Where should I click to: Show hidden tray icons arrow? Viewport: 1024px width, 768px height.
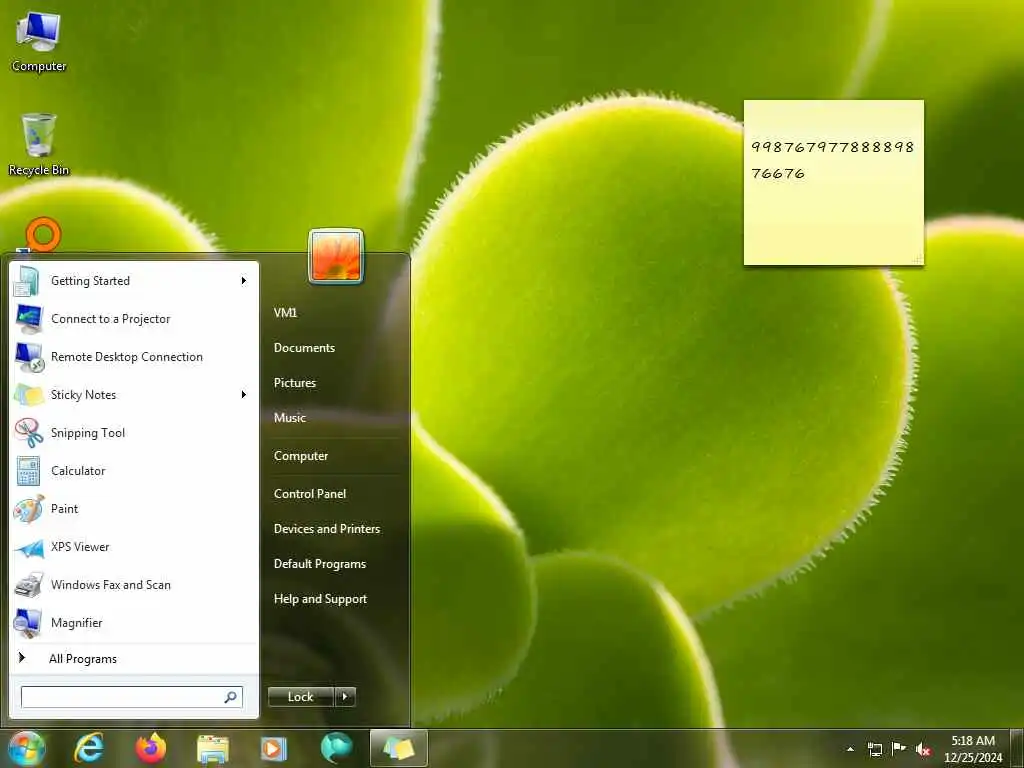(850, 749)
